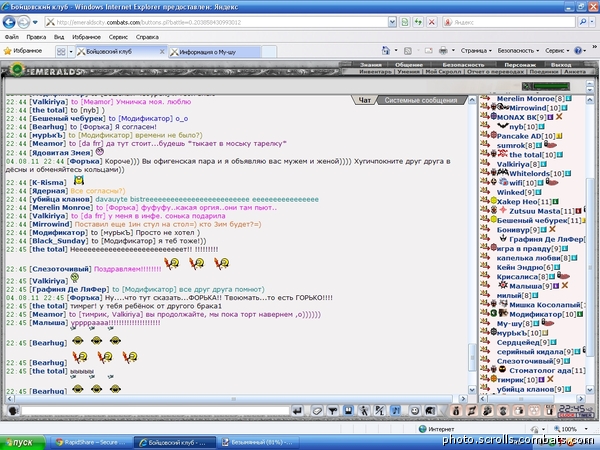600x450 pixels.
Task: Click the Print icon
Action: point(443,51)
